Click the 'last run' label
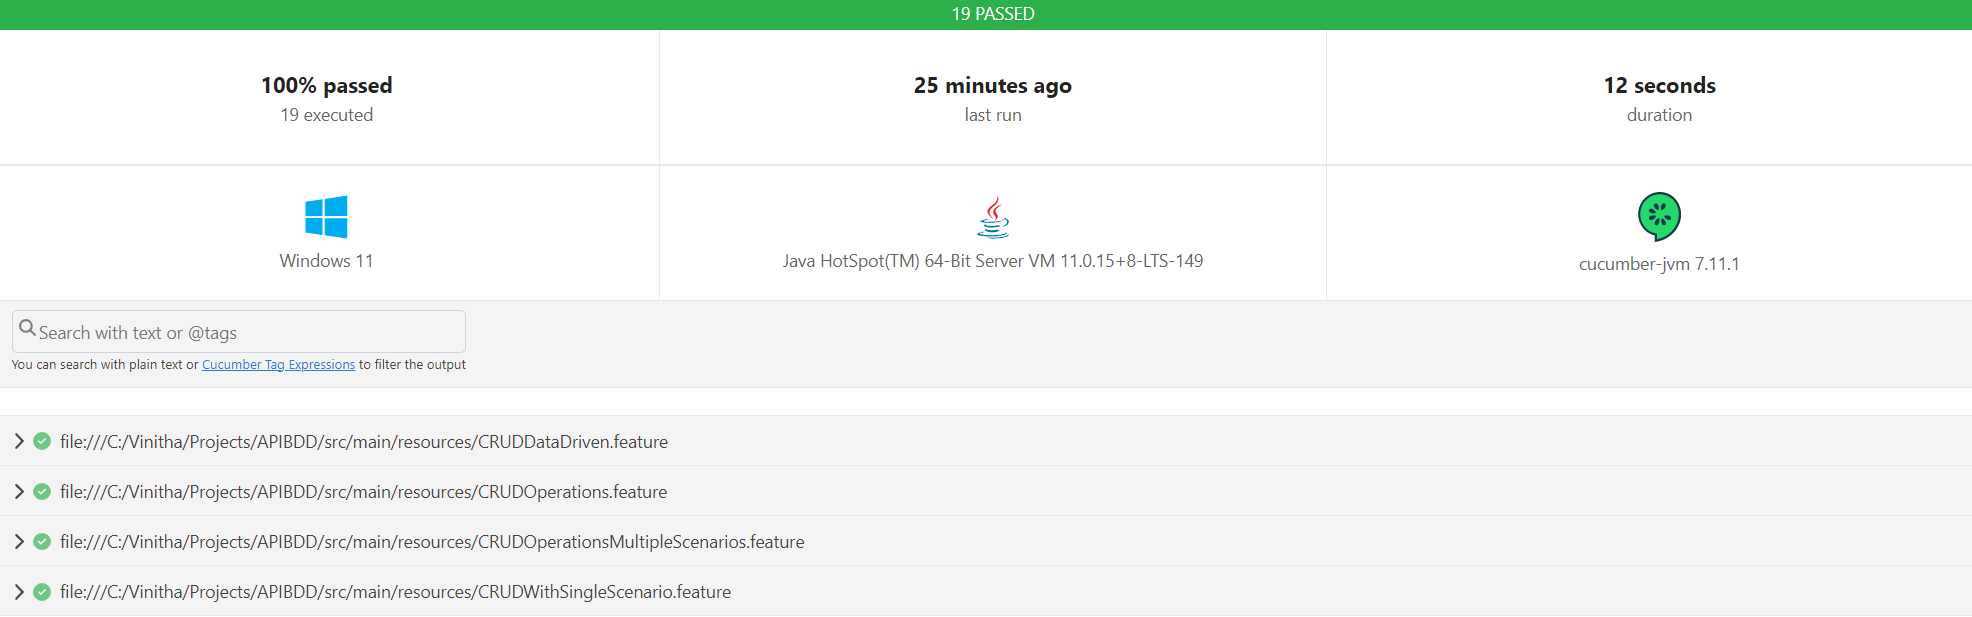Viewport: 1972px width, 617px height. tap(993, 115)
